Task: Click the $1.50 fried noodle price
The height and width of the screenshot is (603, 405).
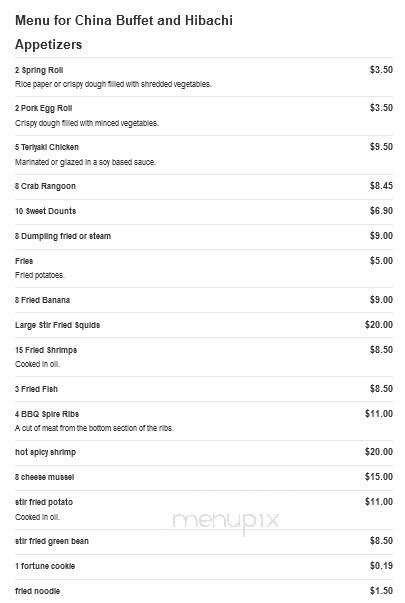Action: [381, 591]
